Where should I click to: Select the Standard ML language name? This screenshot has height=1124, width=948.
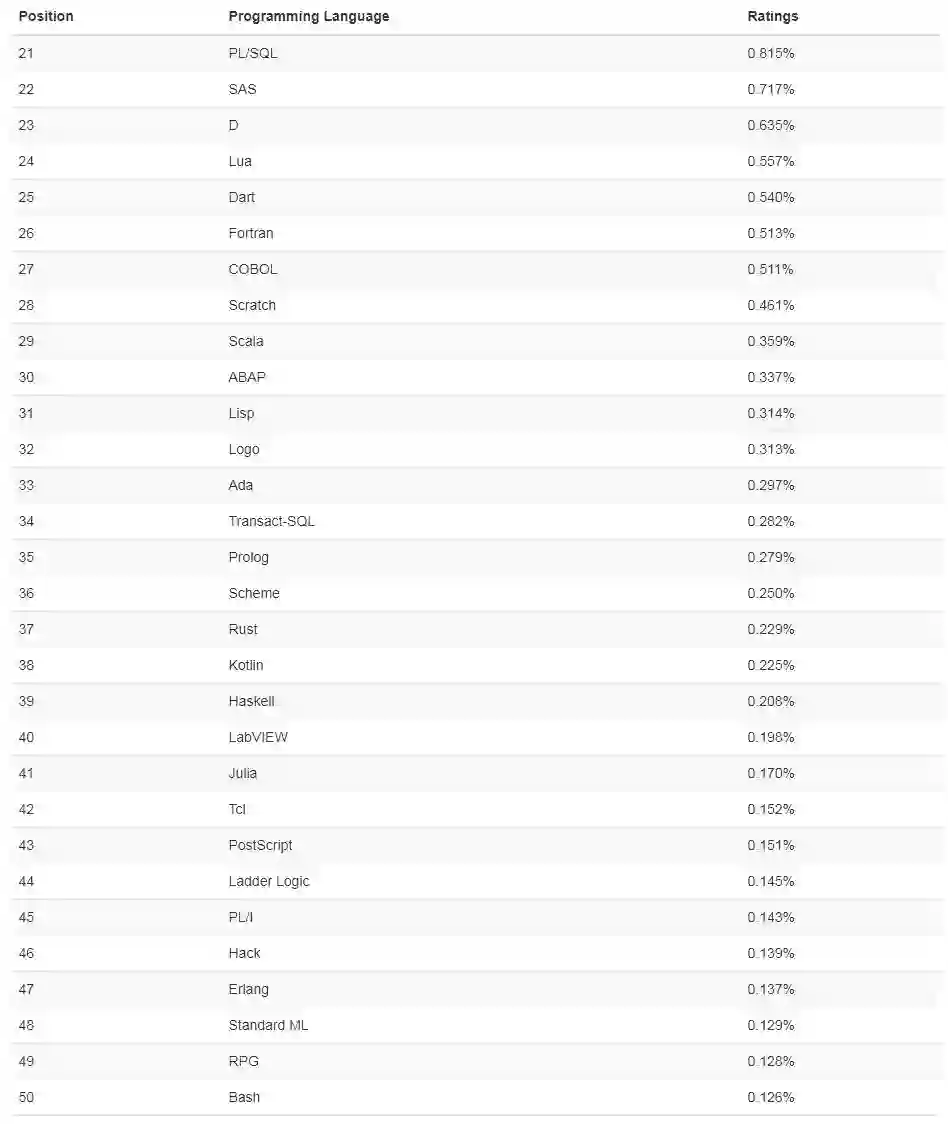click(x=268, y=1025)
